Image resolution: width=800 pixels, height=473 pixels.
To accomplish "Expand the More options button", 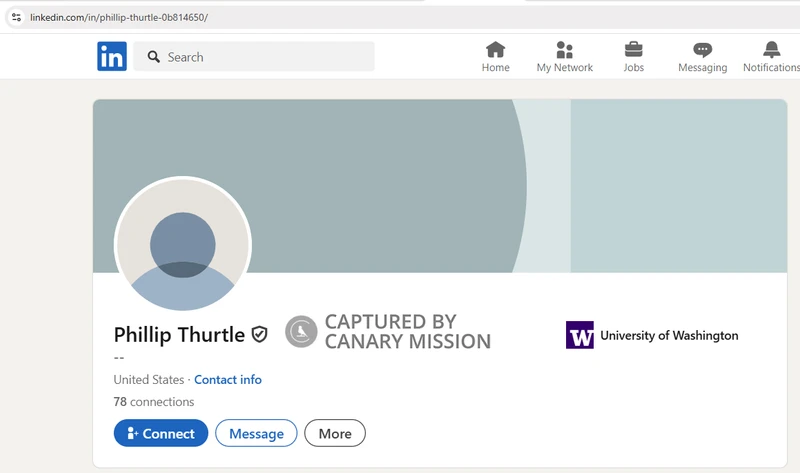I will [335, 433].
